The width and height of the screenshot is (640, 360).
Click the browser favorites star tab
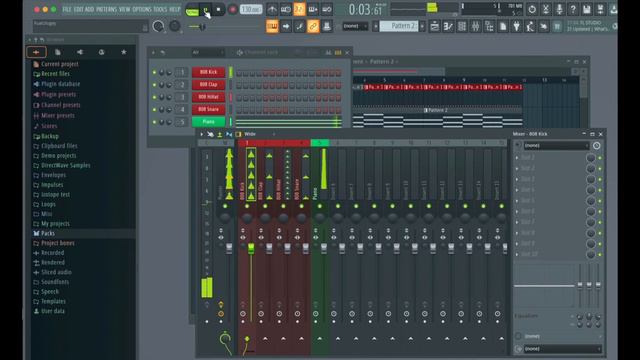[124, 52]
